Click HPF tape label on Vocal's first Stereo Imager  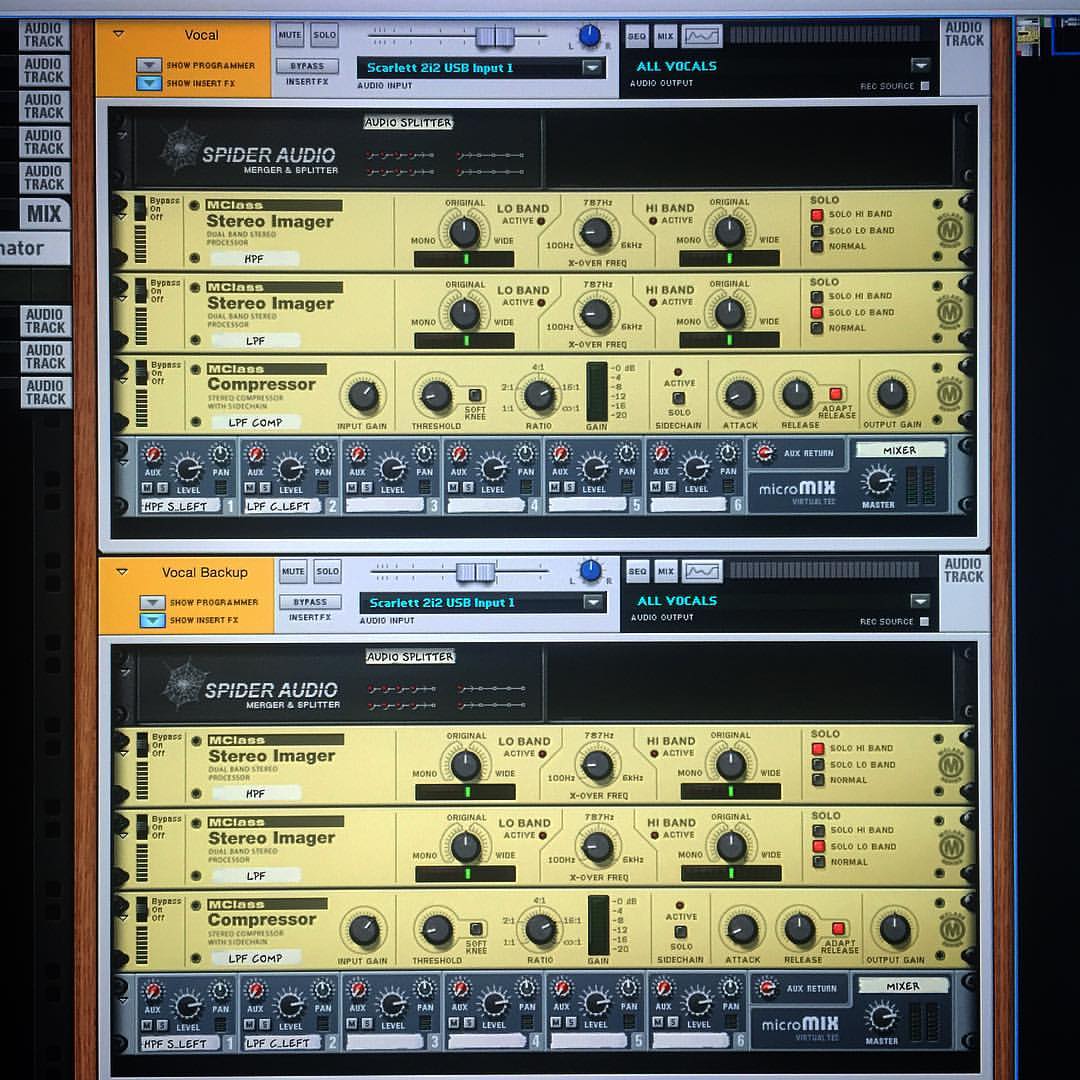click(x=254, y=259)
